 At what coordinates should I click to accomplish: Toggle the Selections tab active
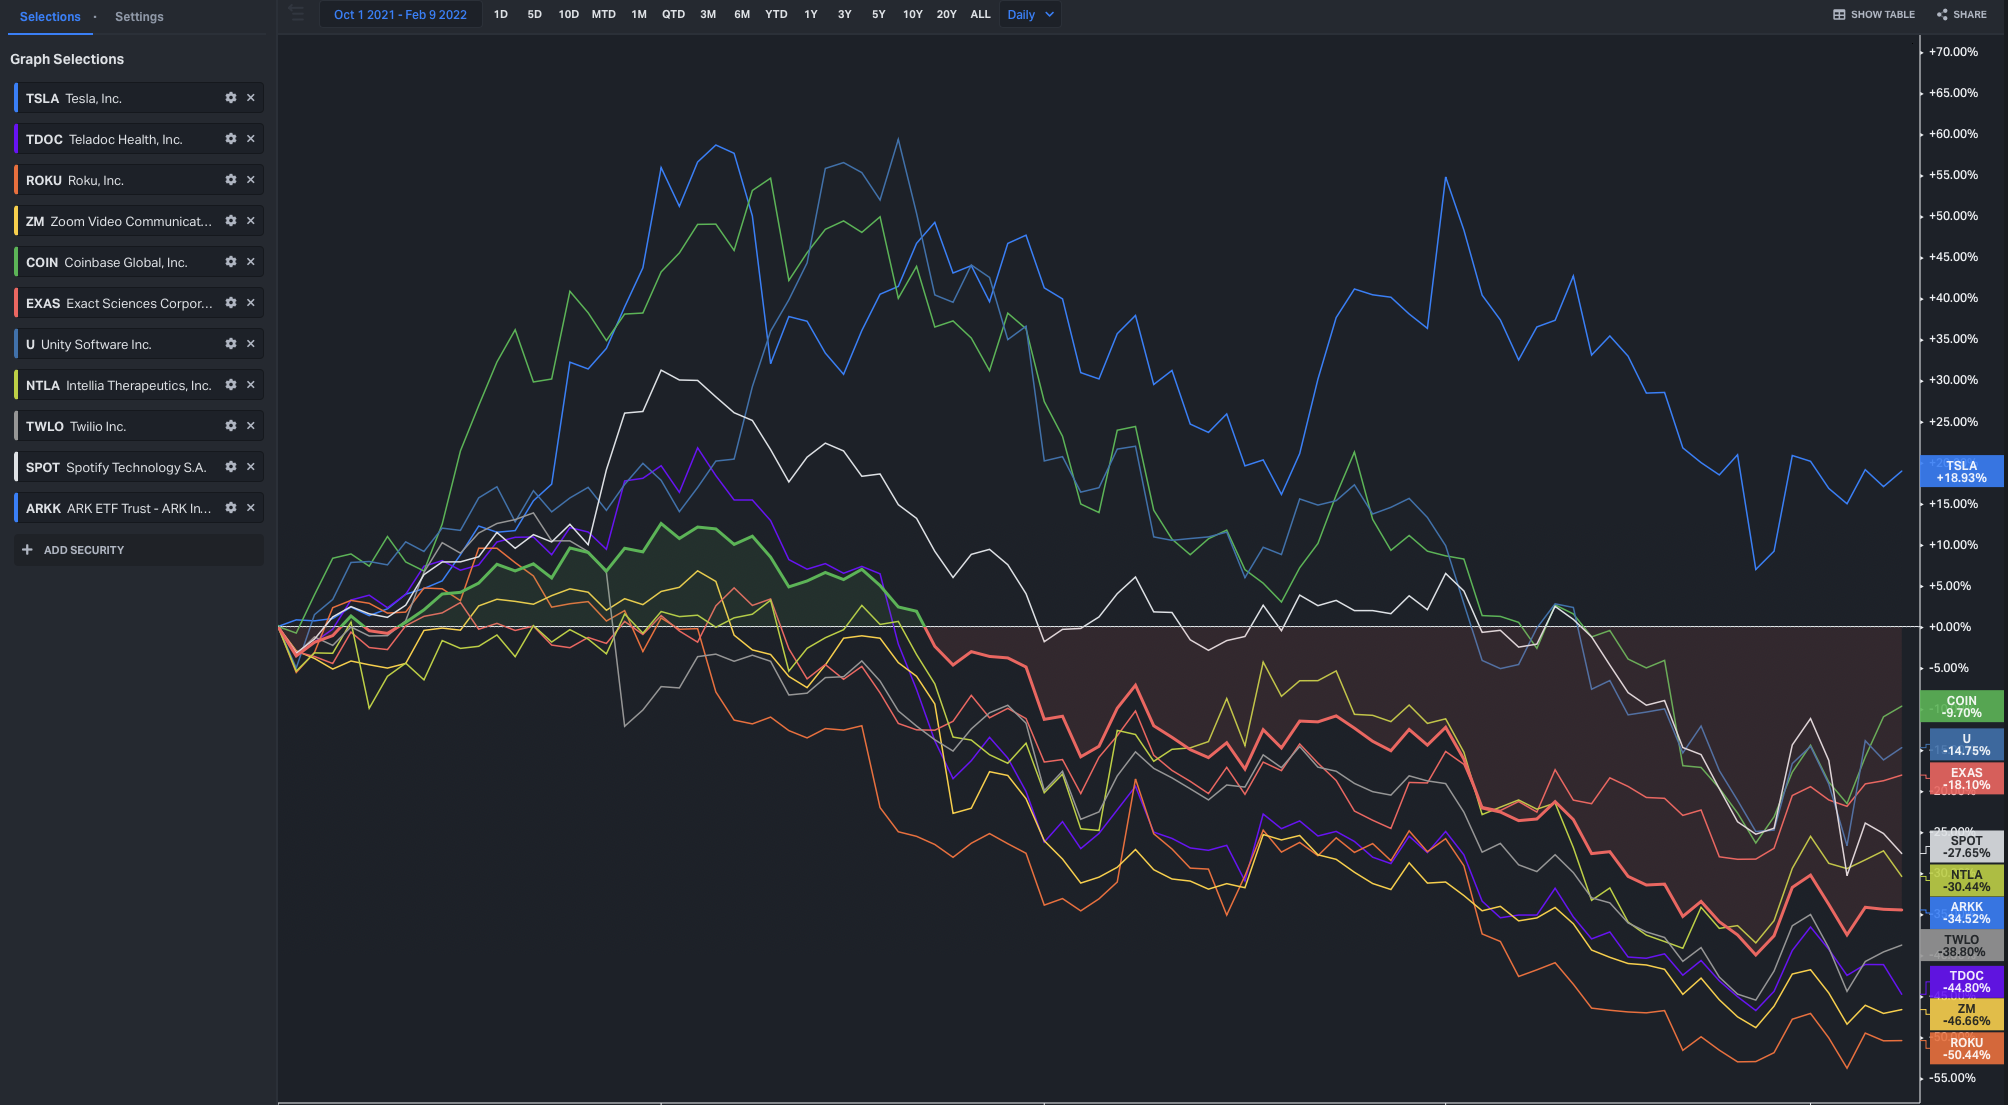coord(49,16)
